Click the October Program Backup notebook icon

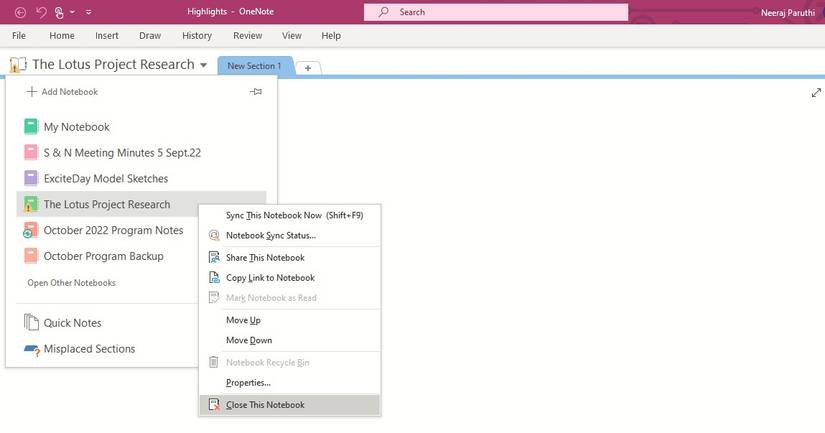coord(31,256)
